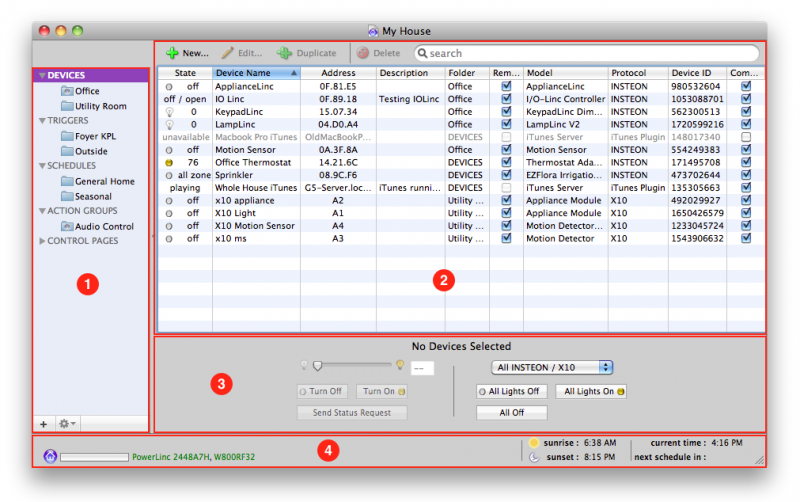
Task: Sort by Device Name column header
Action: 257,73
